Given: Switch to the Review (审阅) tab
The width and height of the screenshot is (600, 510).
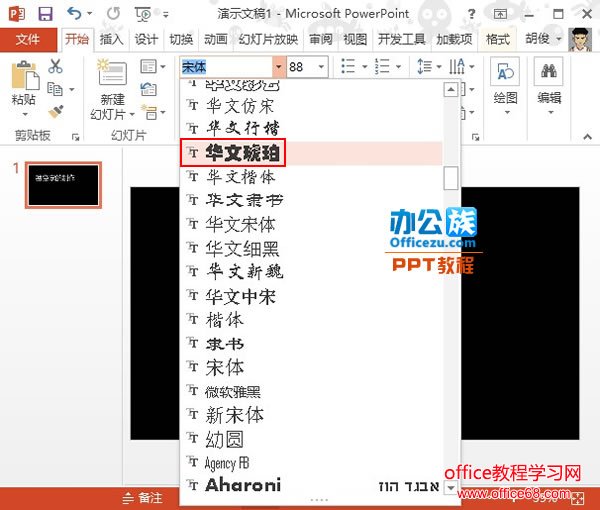Looking at the screenshot, I should click(321, 39).
